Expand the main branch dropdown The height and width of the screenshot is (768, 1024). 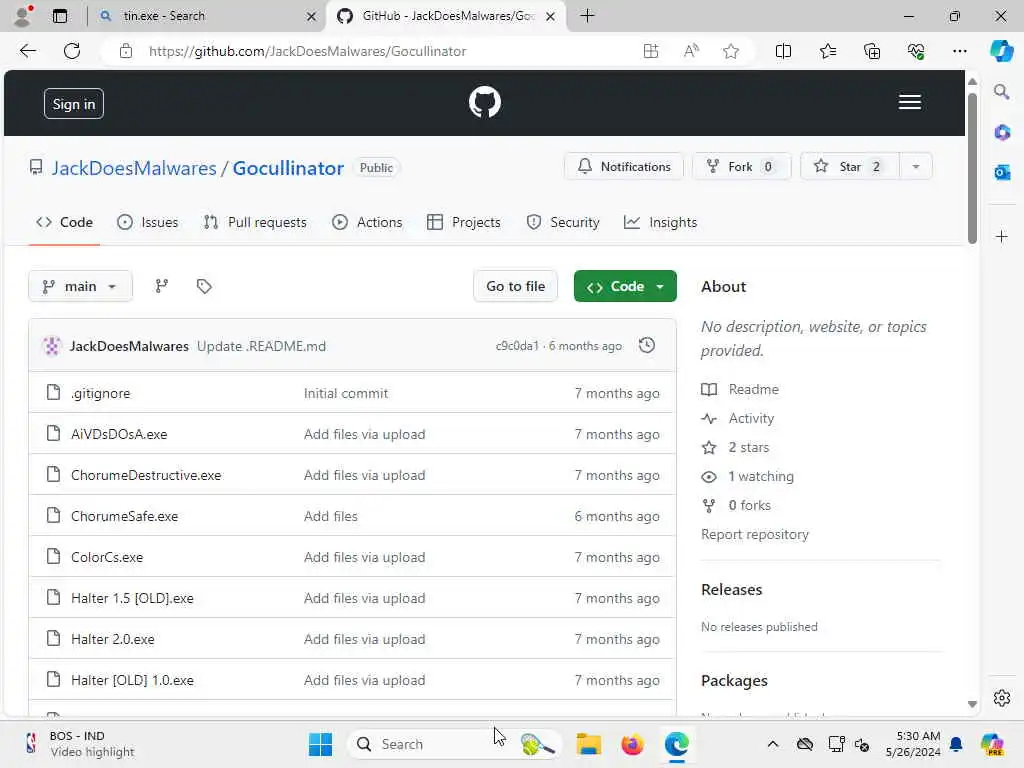(x=80, y=286)
